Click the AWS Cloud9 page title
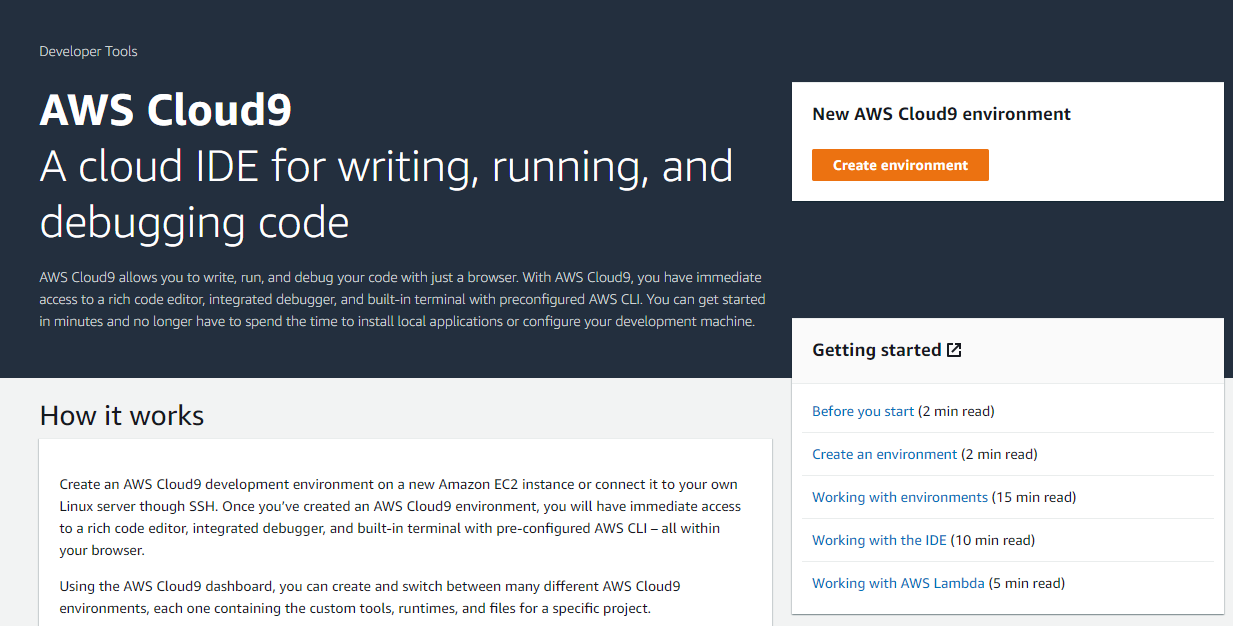 (165, 110)
